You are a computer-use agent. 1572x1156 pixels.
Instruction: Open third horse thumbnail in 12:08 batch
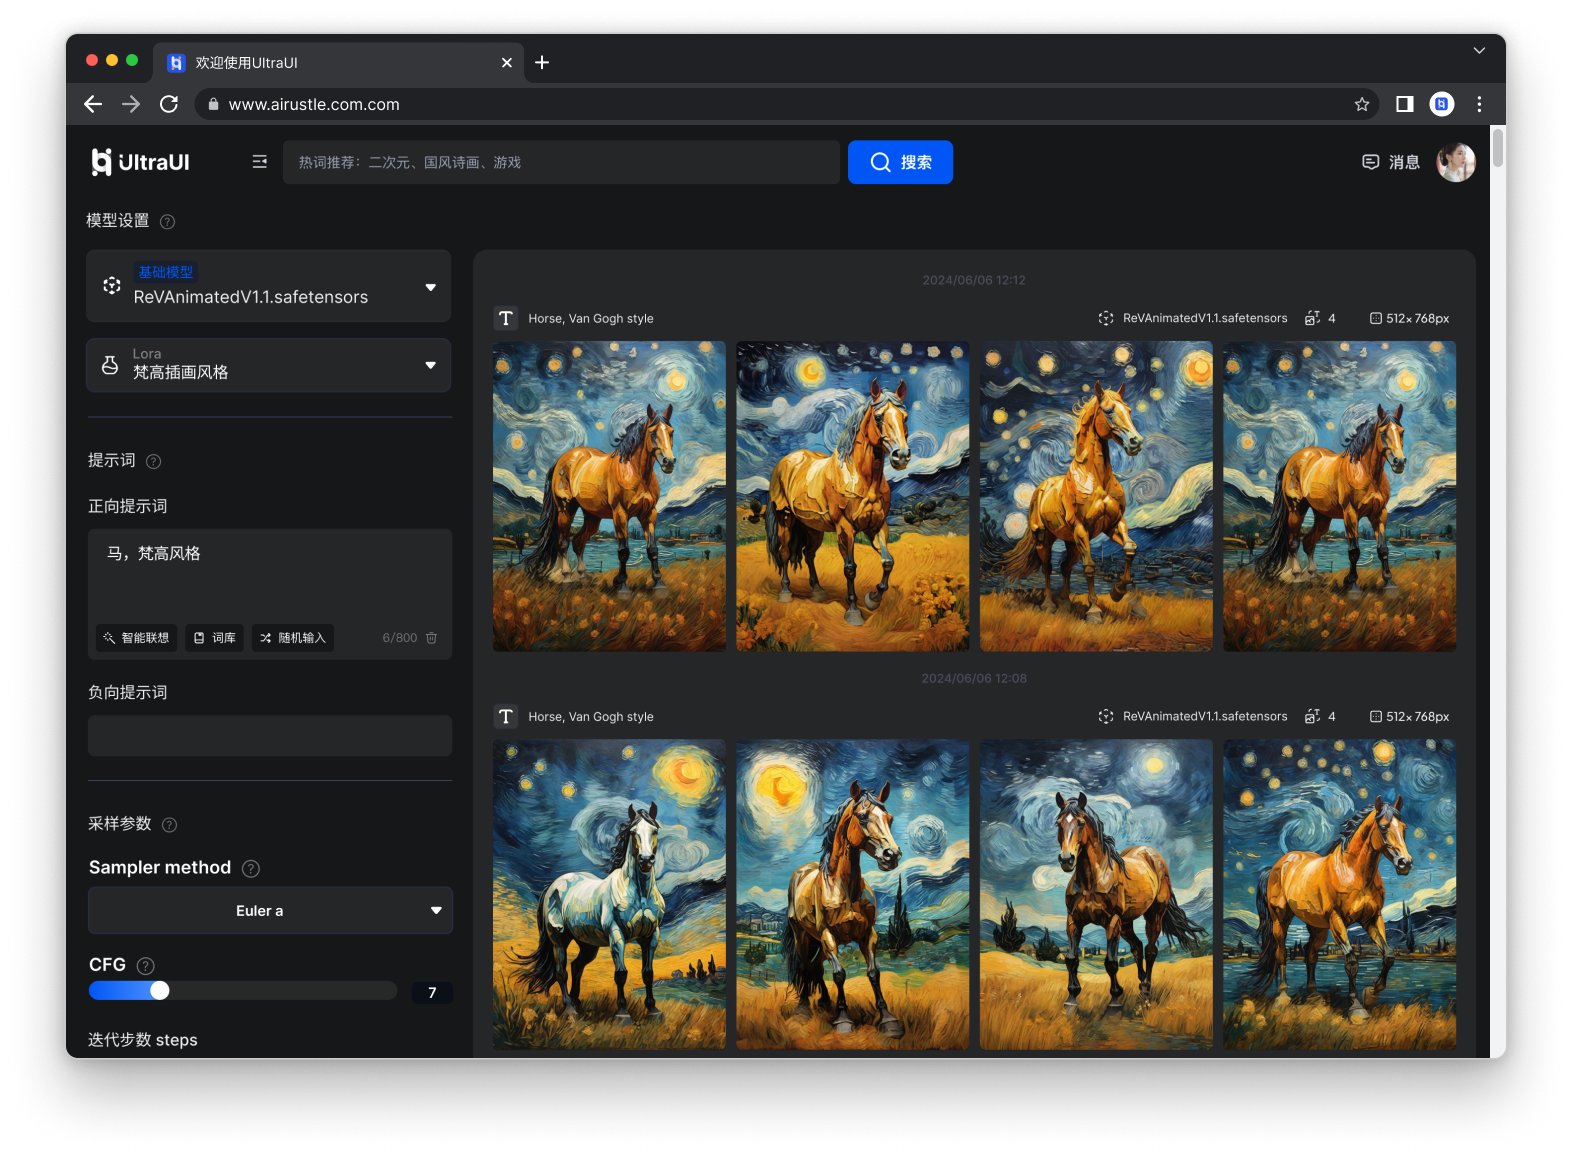click(x=1096, y=894)
